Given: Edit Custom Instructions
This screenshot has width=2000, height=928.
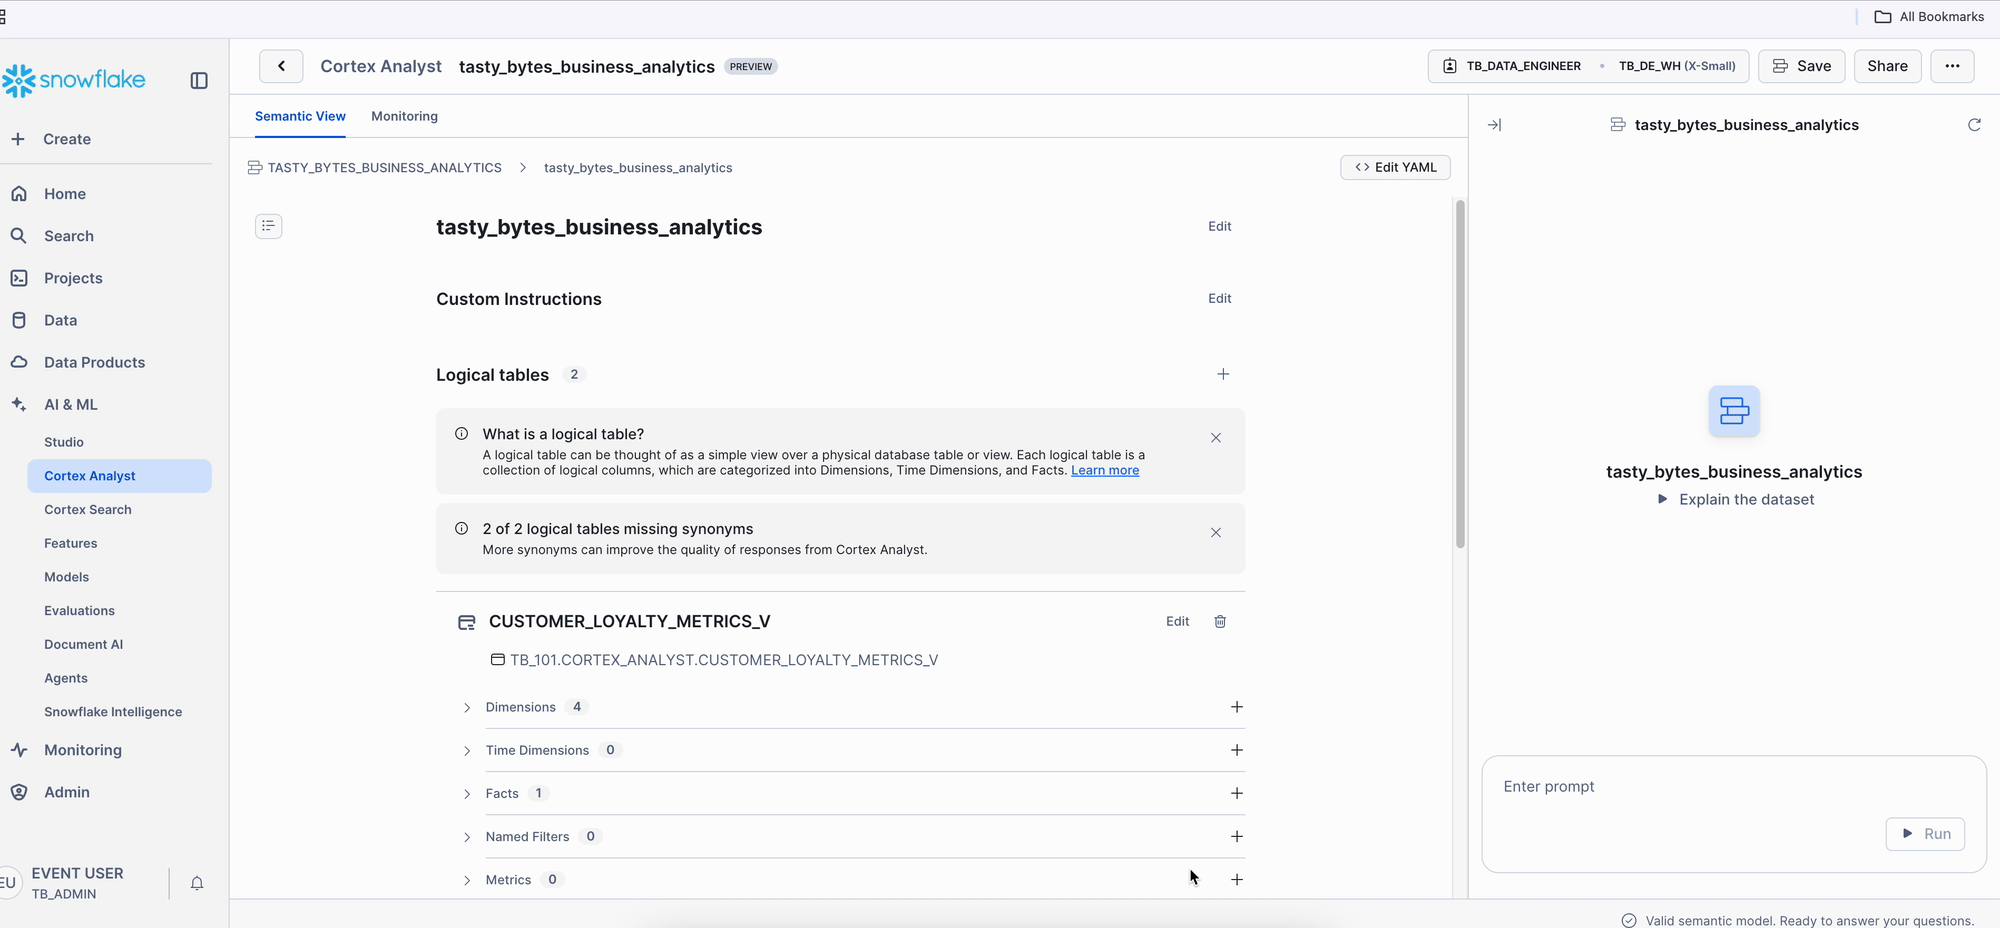Looking at the screenshot, I should [1219, 299].
